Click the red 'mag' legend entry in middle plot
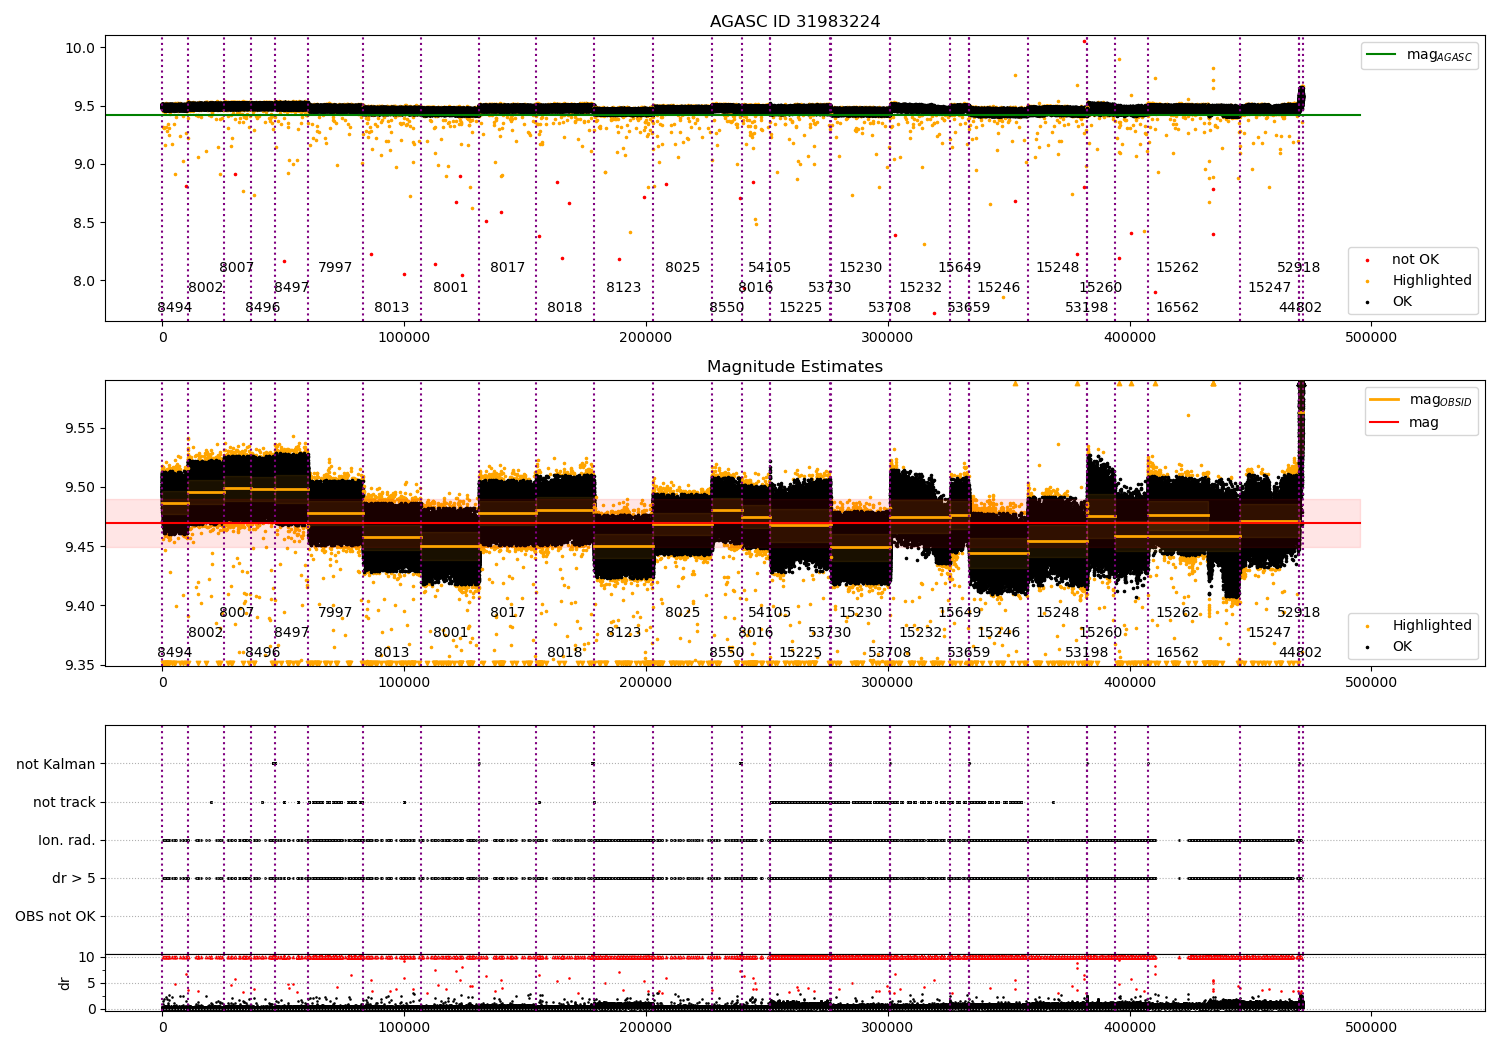The width and height of the screenshot is (1500, 1050). tap(1405, 423)
